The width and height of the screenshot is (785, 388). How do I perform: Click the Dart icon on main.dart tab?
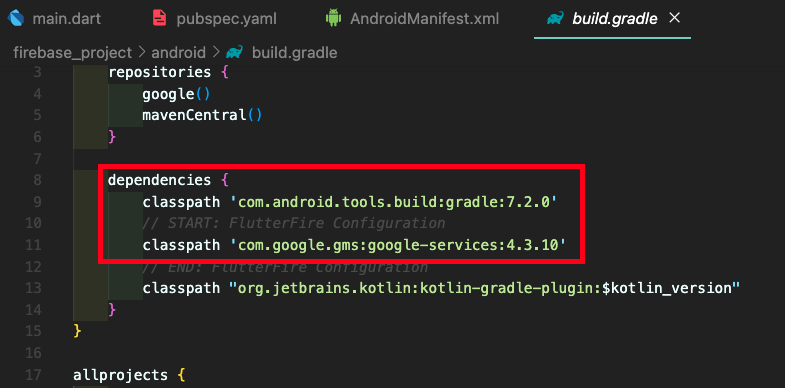click(x=17, y=19)
